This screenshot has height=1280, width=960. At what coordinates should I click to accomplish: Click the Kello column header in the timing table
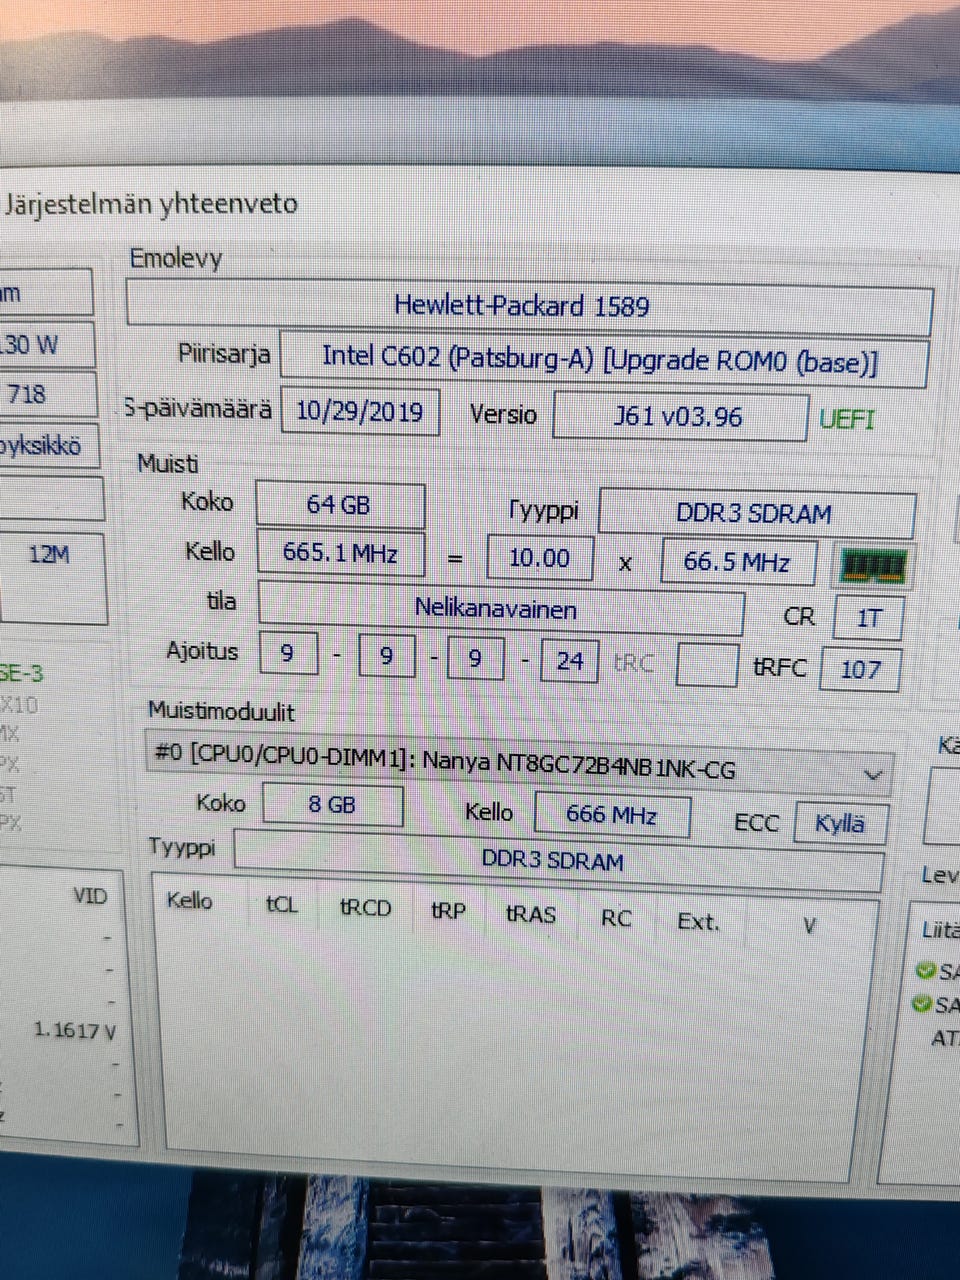point(189,901)
